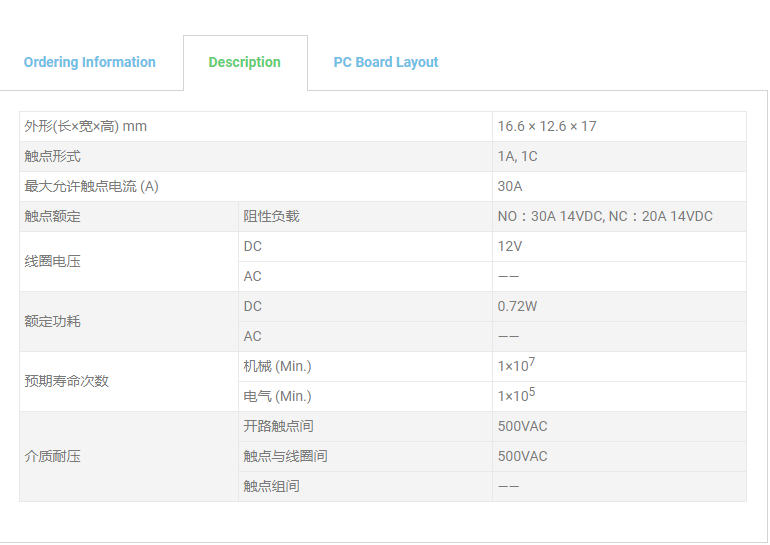Image resolution: width=770 pixels, height=545 pixels.
Task: Select the 开路触点间 cell
Action: (x=278, y=426)
